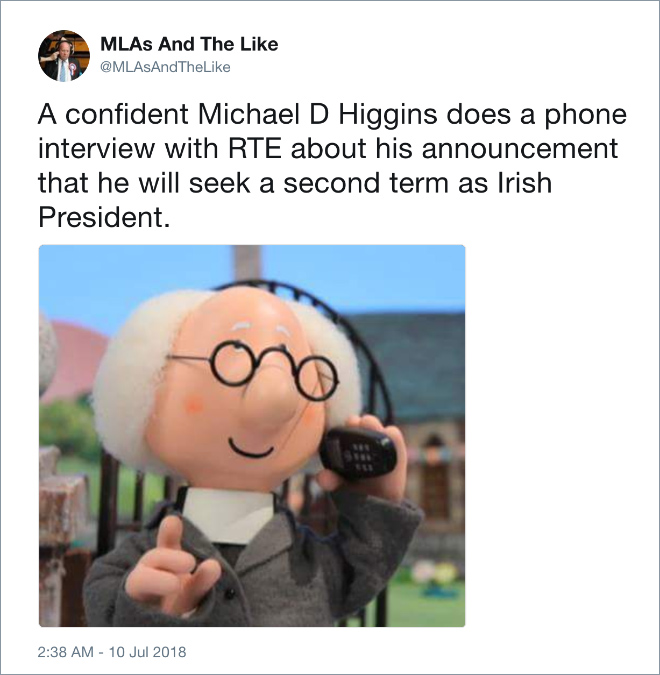Click the word confident in tweet text
660x675 pixels.
click(127, 114)
